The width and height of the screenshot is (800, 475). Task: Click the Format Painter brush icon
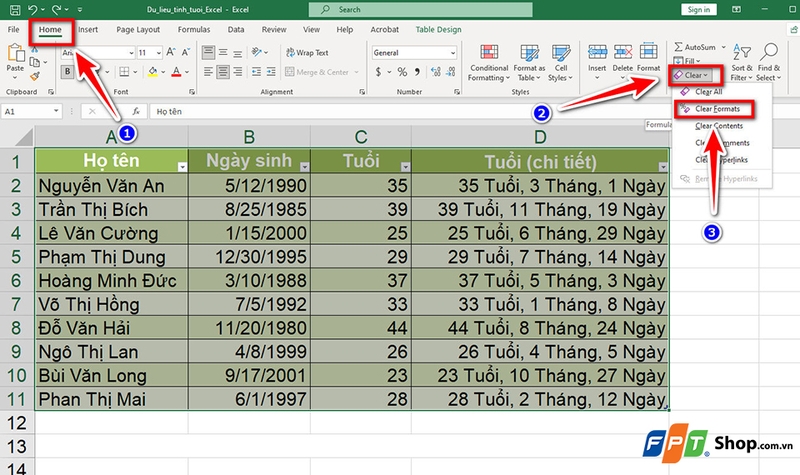pos(35,77)
